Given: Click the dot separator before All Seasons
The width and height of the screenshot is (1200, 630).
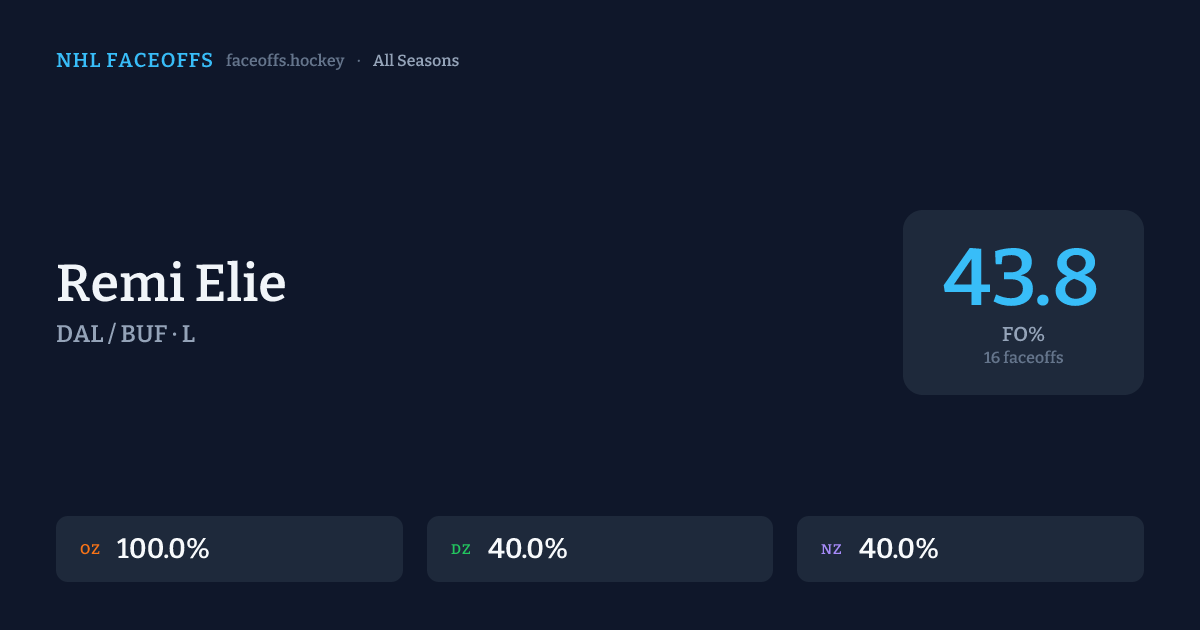Looking at the screenshot, I should (x=359, y=61).
